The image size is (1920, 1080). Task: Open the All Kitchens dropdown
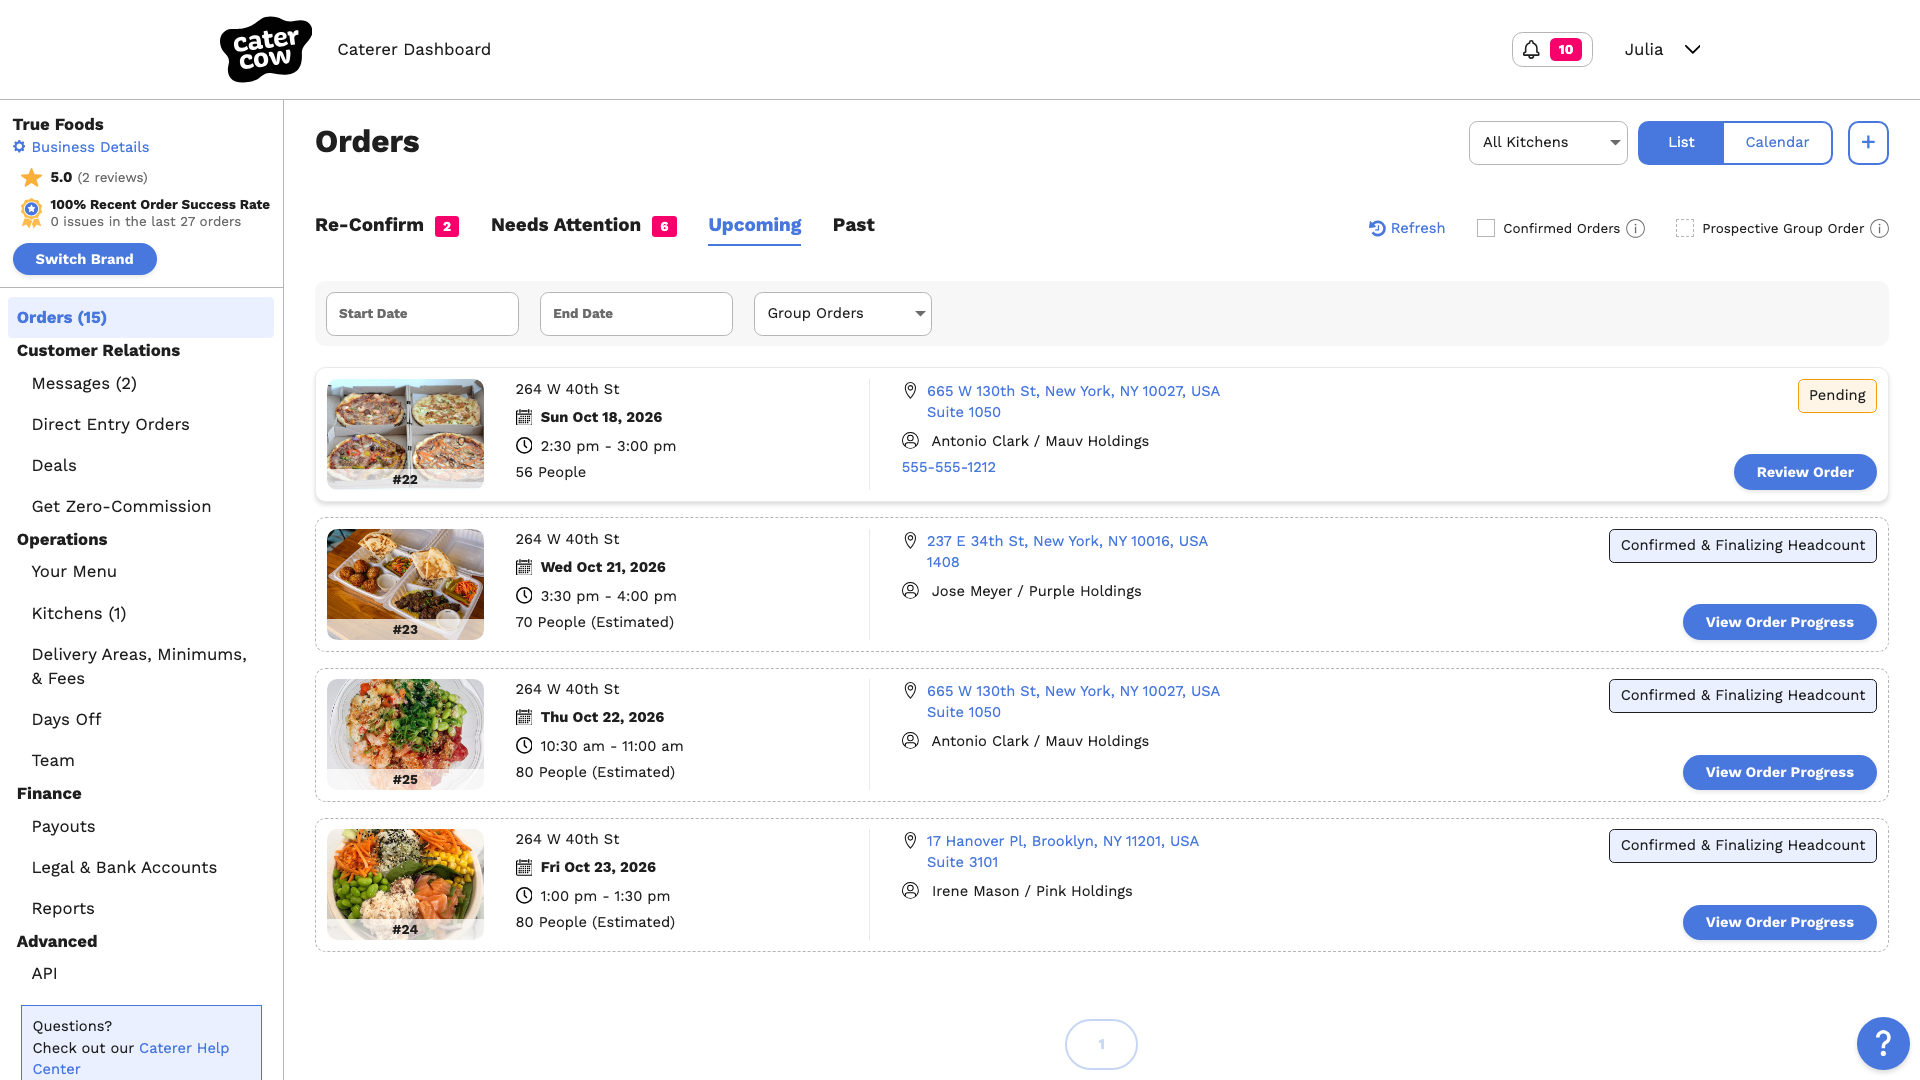(1548, 142)
